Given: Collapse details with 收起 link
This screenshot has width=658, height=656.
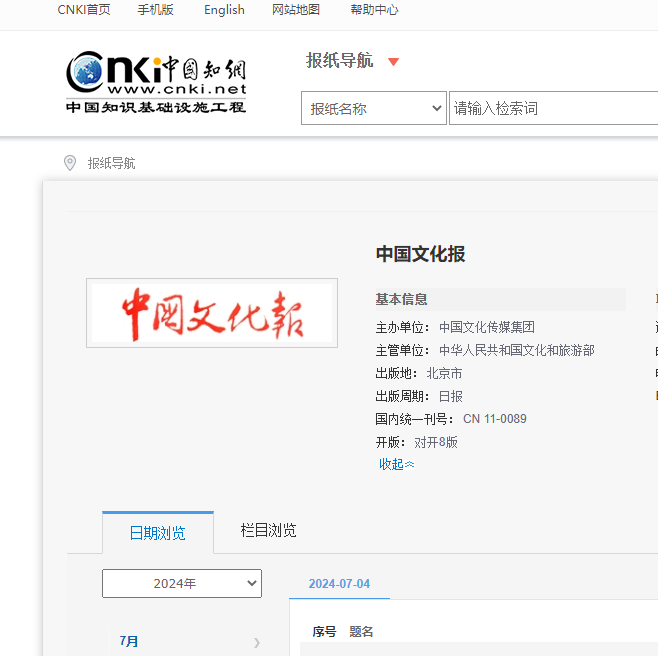Looking at the screenshot, I should (397, 464).
